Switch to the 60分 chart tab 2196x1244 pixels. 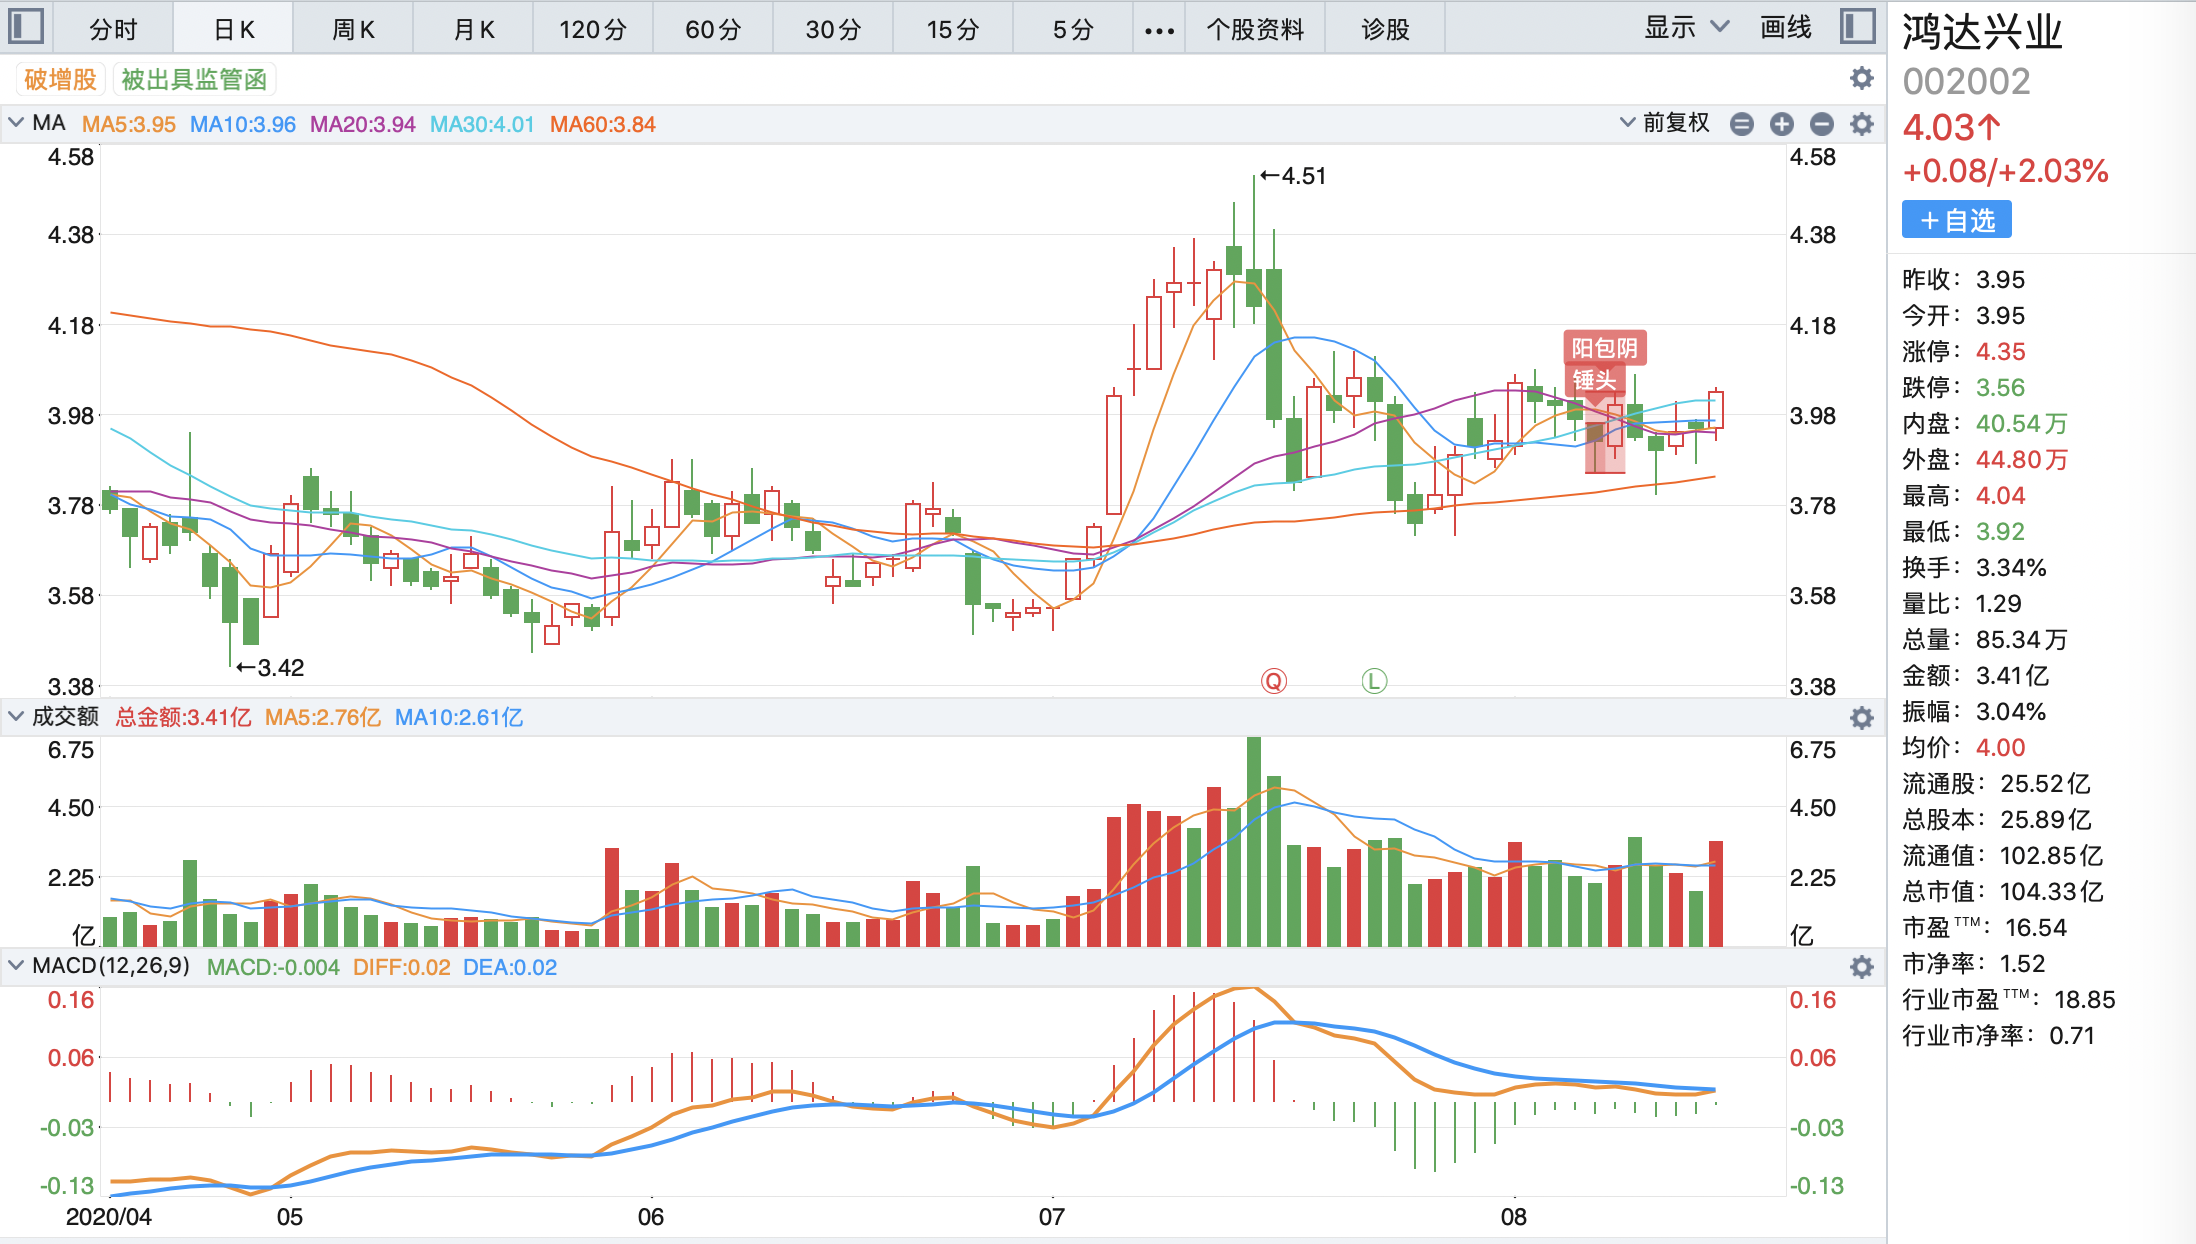712,29
